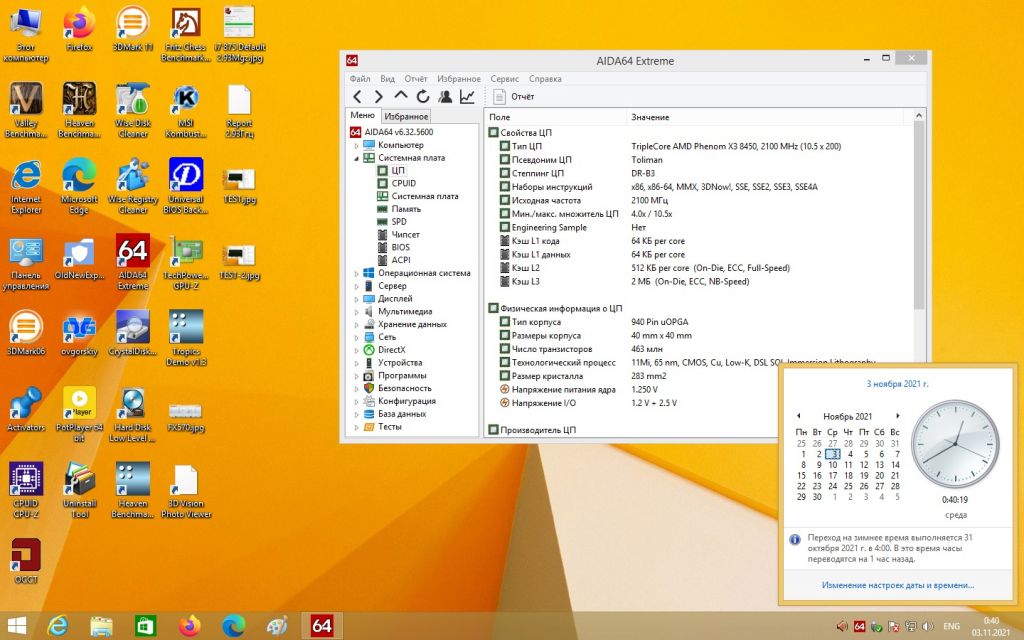
Task: Expand the Компьютер tree node
Action: pos(357,146)
